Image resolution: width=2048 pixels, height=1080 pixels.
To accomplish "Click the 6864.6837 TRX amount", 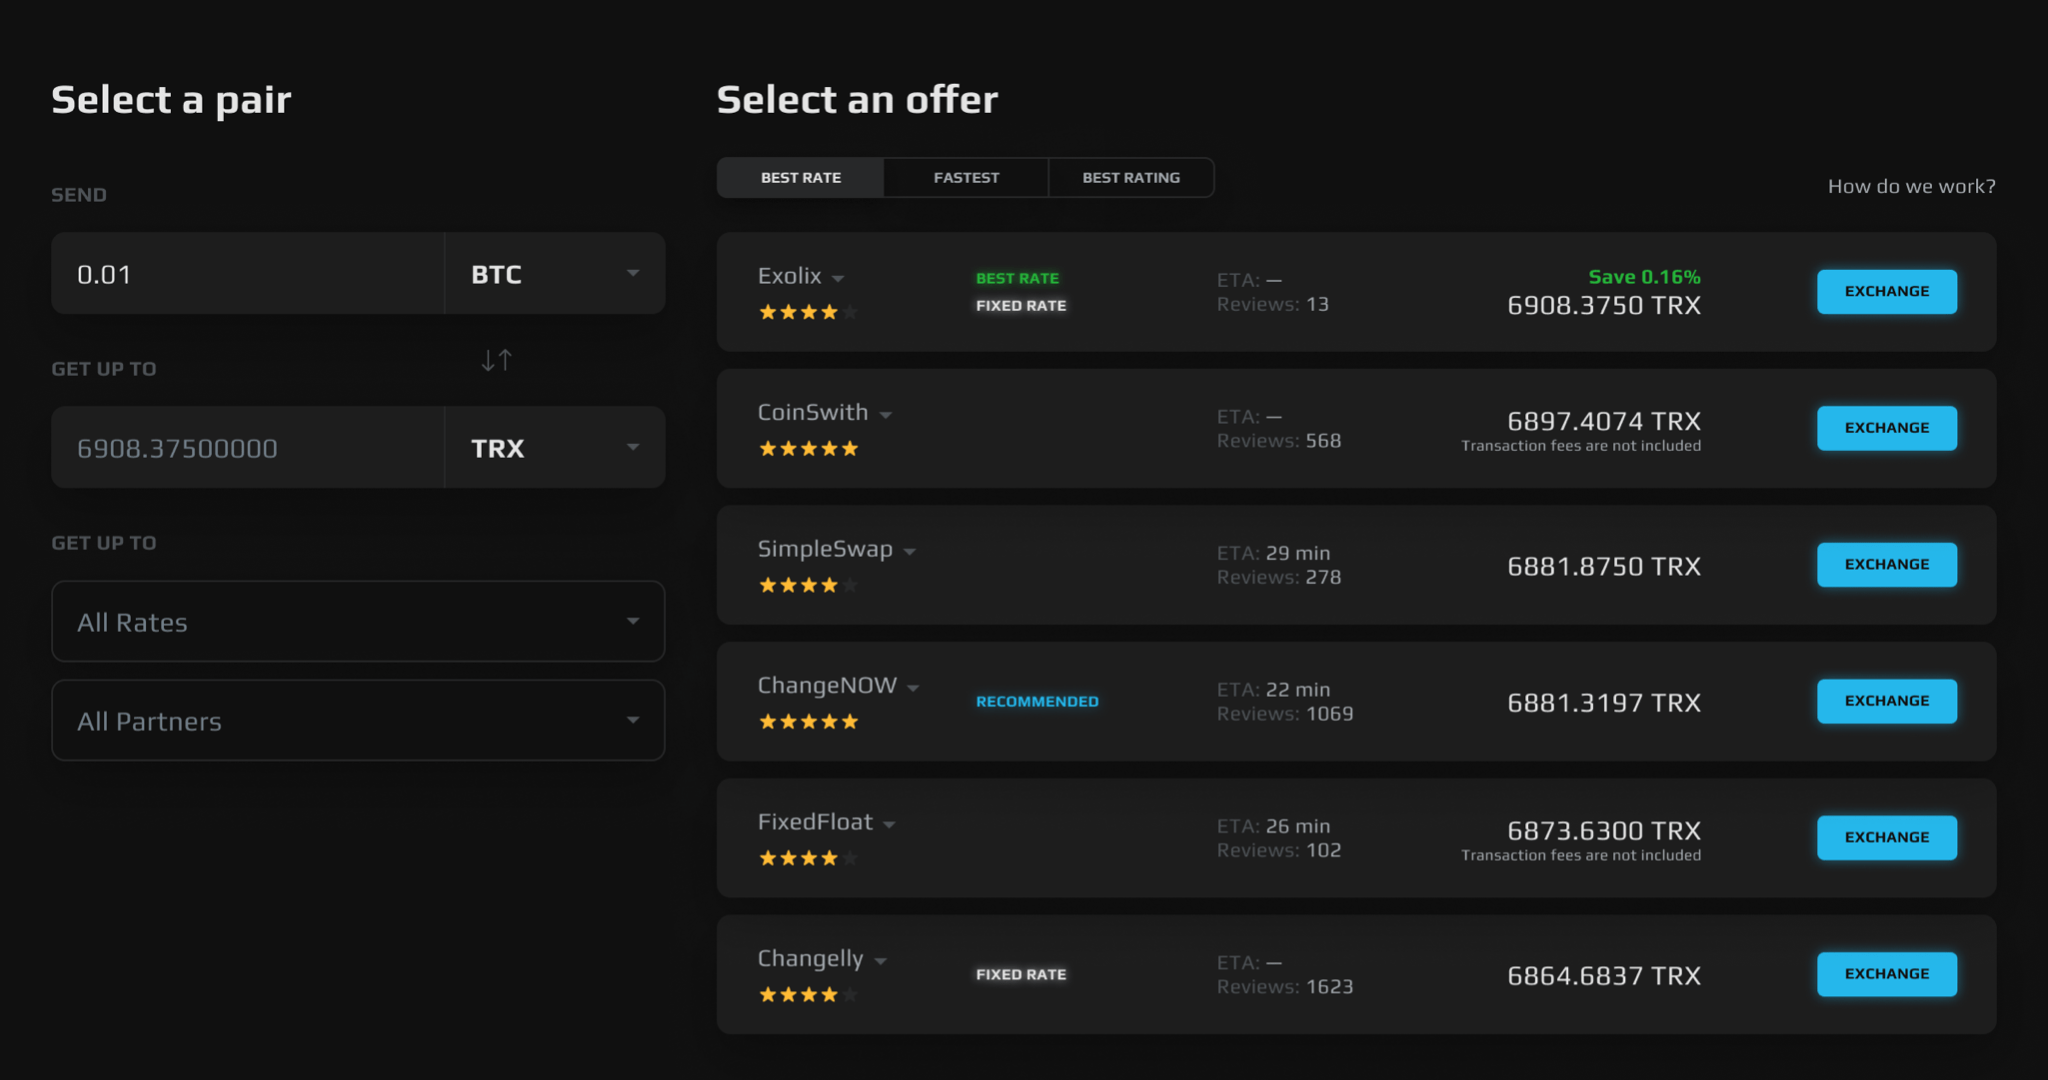I will (1604, 976).
